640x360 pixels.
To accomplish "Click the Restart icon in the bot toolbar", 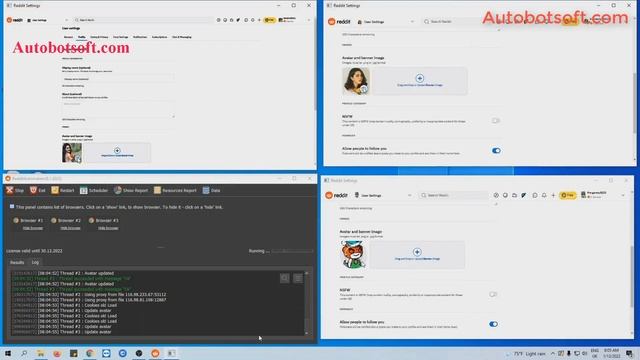I will (55, 190).
